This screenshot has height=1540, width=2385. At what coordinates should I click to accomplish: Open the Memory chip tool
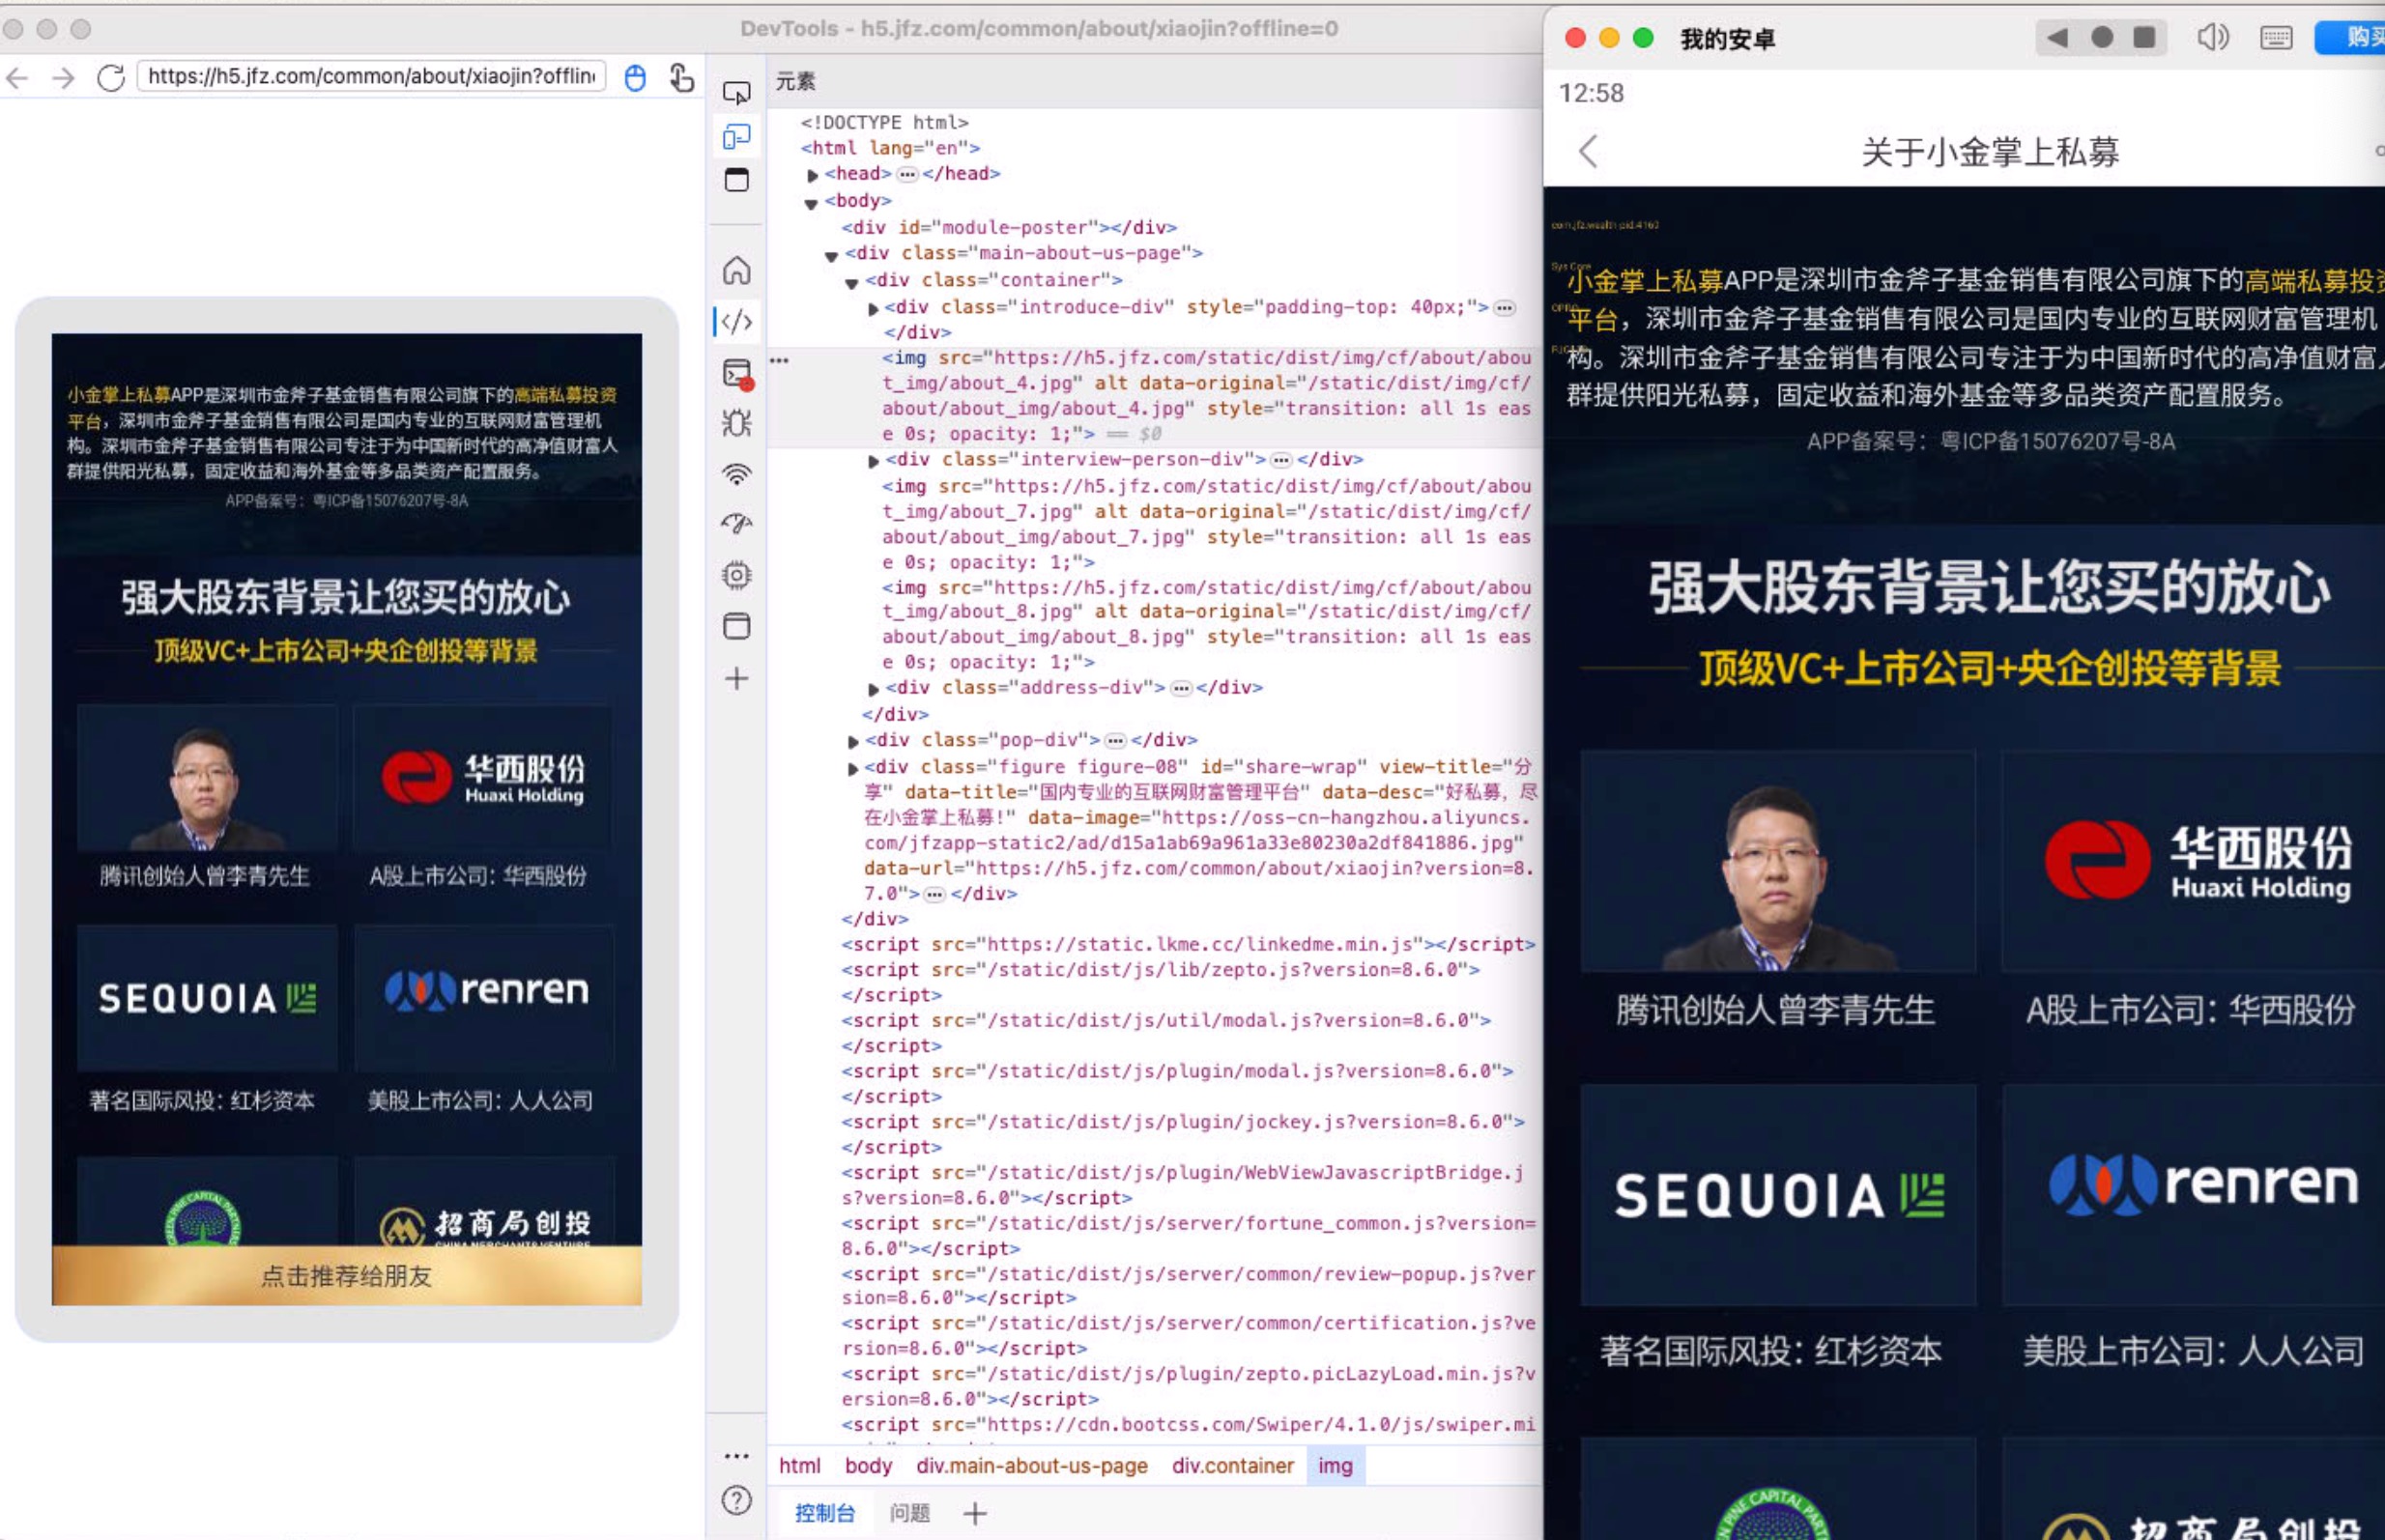[737, 575]
